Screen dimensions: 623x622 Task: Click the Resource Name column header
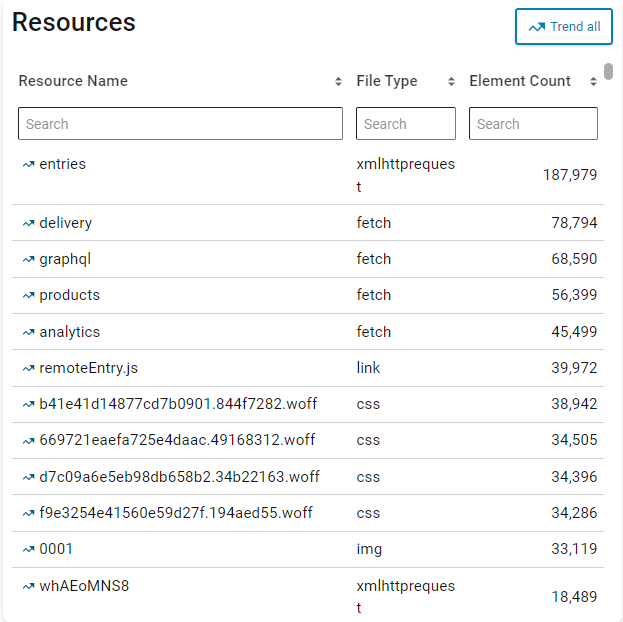(x=73, y=81)
